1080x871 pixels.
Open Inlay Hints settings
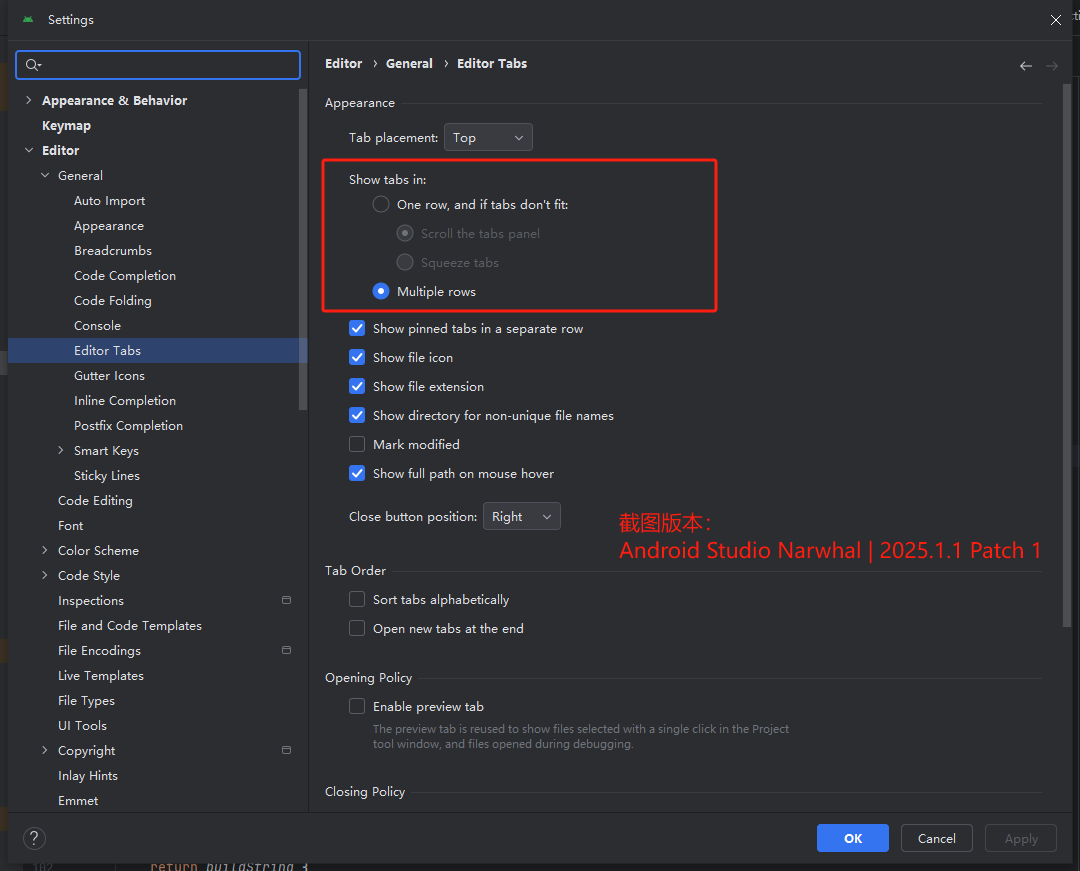[87, 775]
